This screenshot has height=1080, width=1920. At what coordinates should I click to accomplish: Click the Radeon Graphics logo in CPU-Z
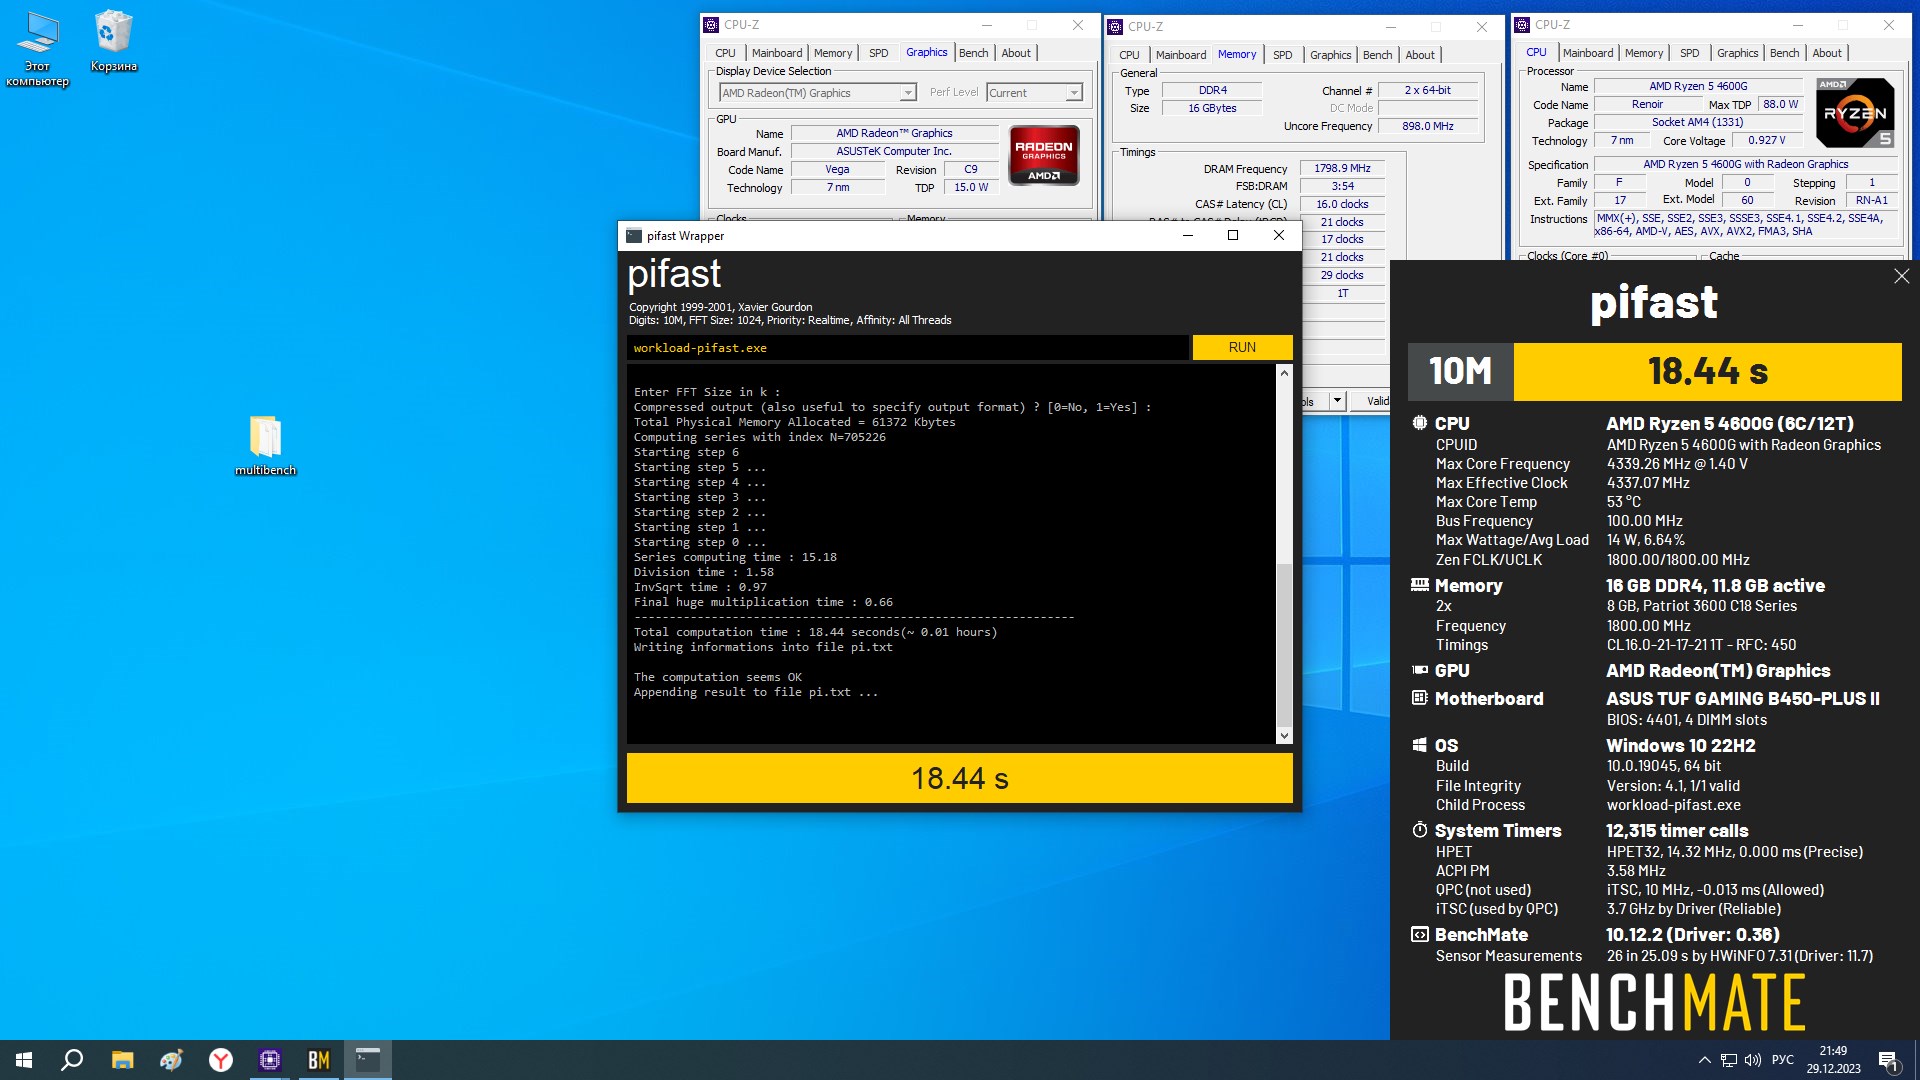click(1044, 155)
